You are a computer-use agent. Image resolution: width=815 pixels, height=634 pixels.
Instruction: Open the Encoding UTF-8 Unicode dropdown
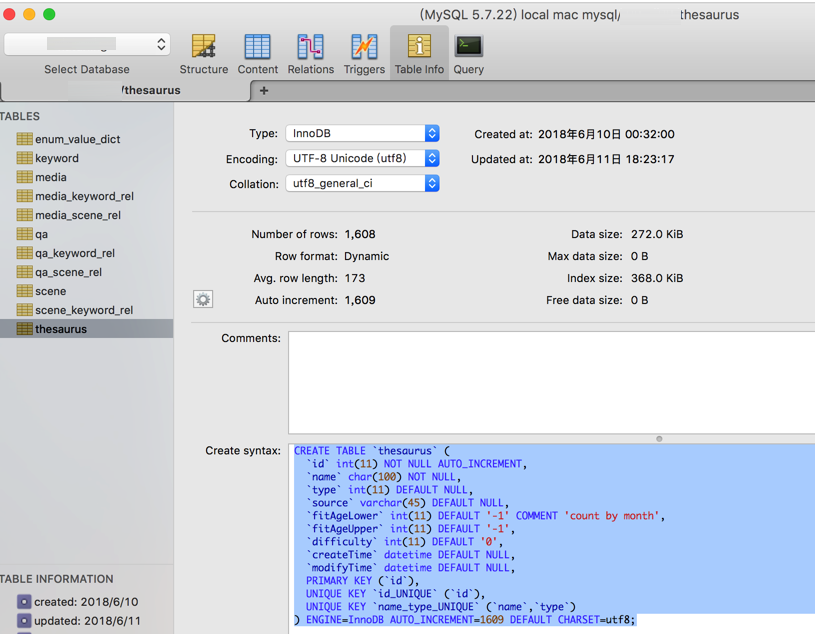tap(362, 158)
